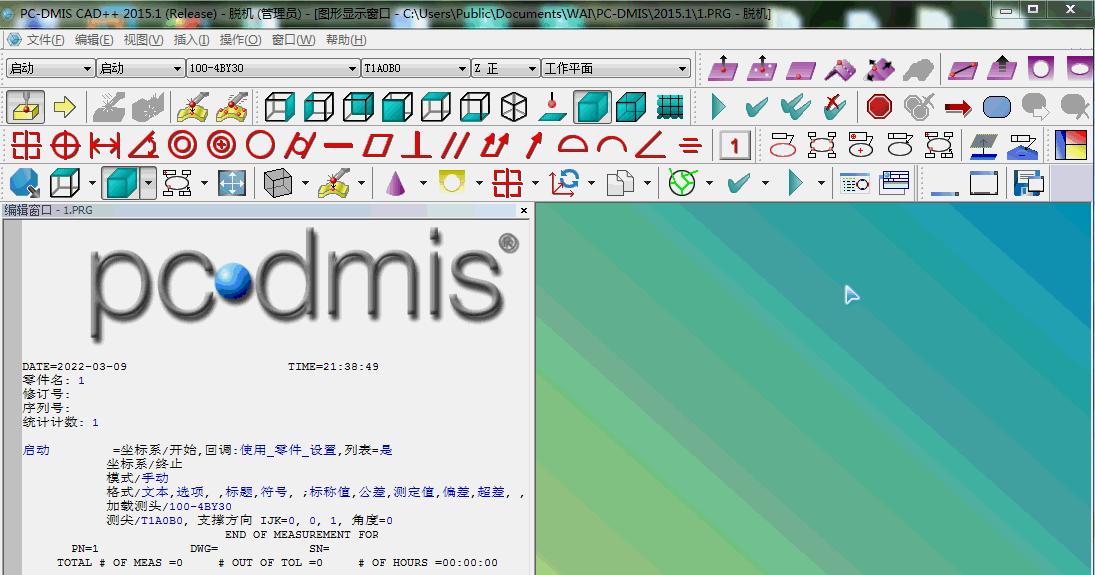Open the 编辑(E) menu

(x=94, y=40)
